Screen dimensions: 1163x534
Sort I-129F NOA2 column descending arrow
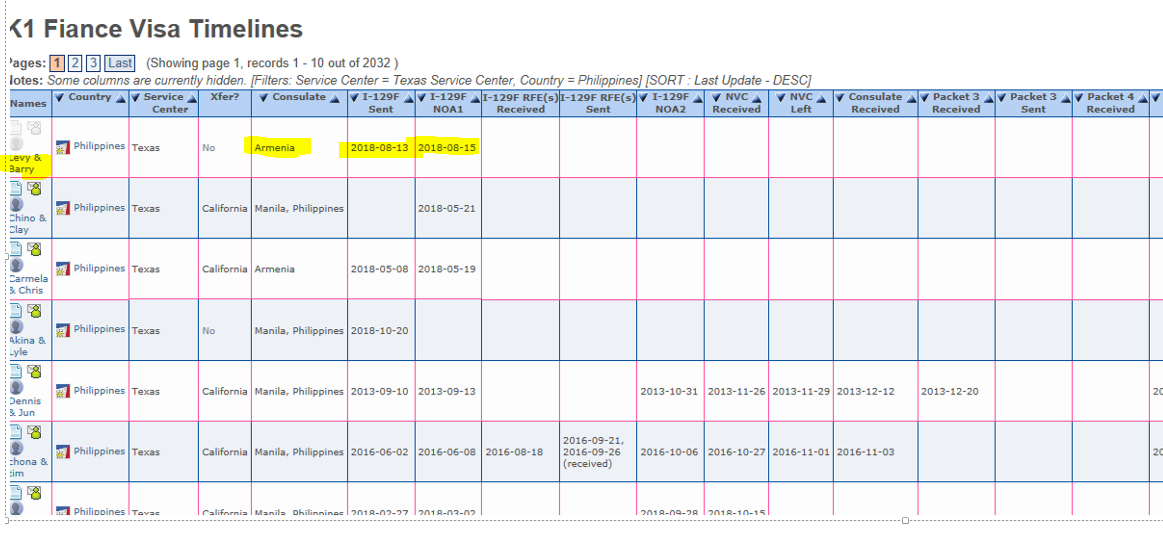(643, 97)
